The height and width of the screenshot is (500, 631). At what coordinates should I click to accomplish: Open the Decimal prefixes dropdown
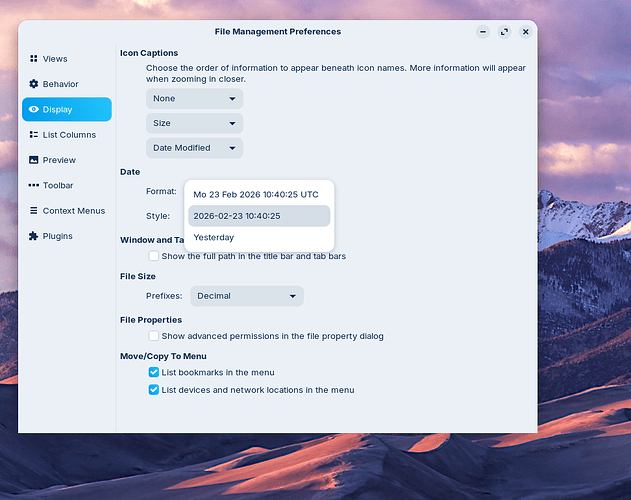point(247,296)
